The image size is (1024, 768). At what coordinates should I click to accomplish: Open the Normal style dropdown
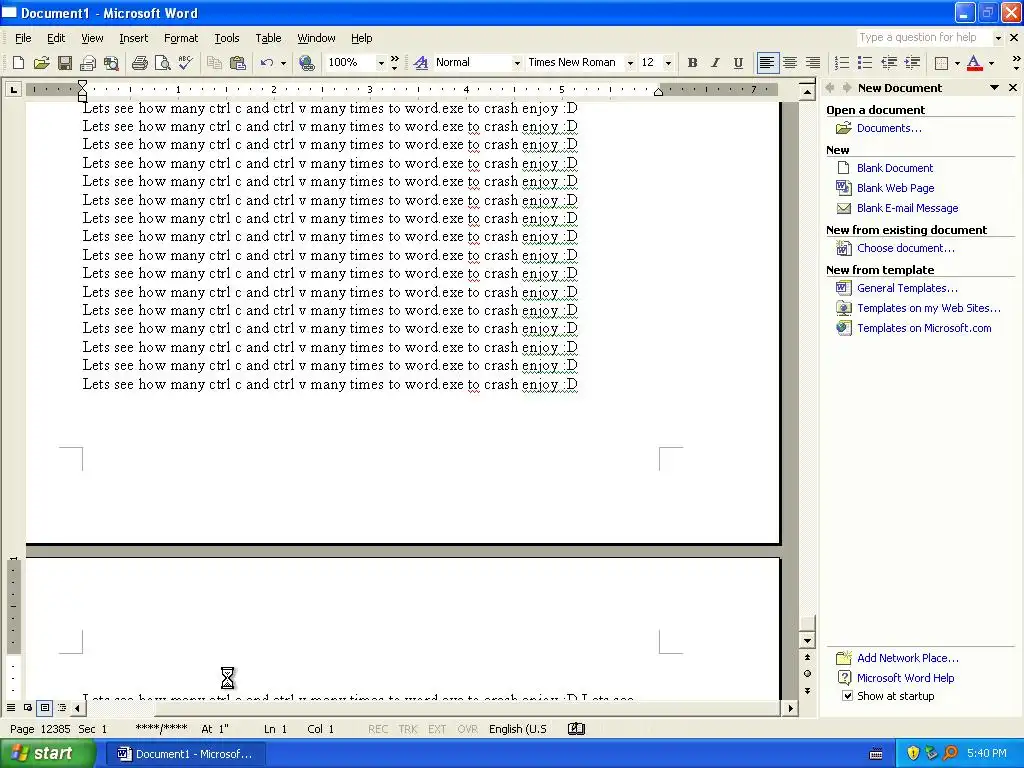pyautogui.click(x=517, y=63)
